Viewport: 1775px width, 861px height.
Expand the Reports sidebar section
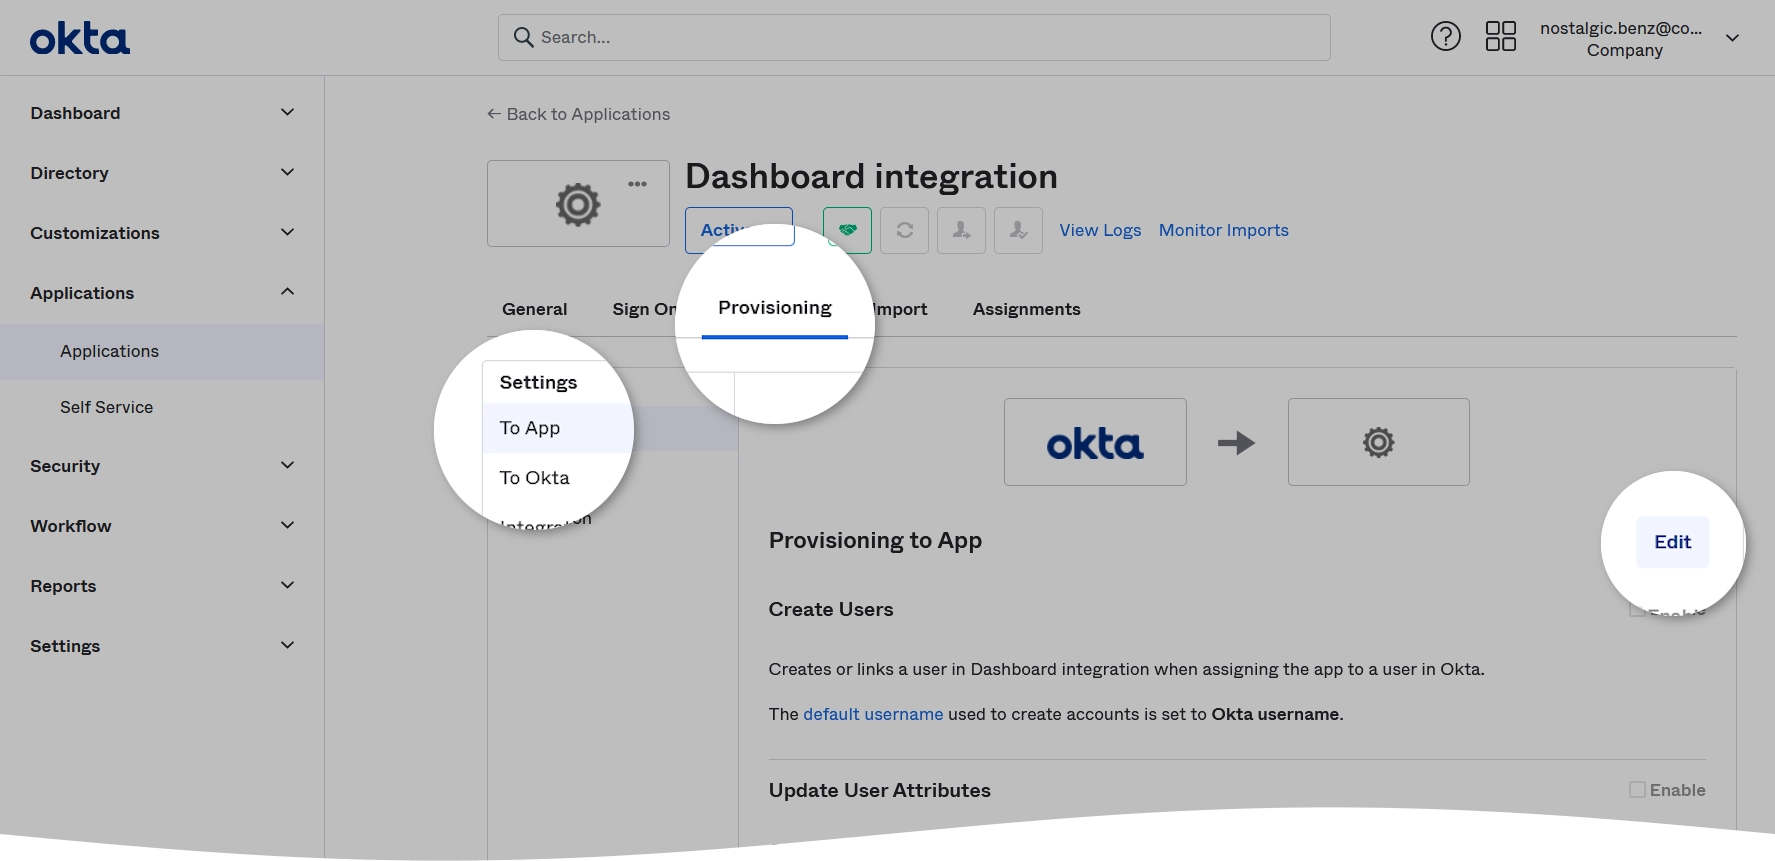[x=162, y=586]
